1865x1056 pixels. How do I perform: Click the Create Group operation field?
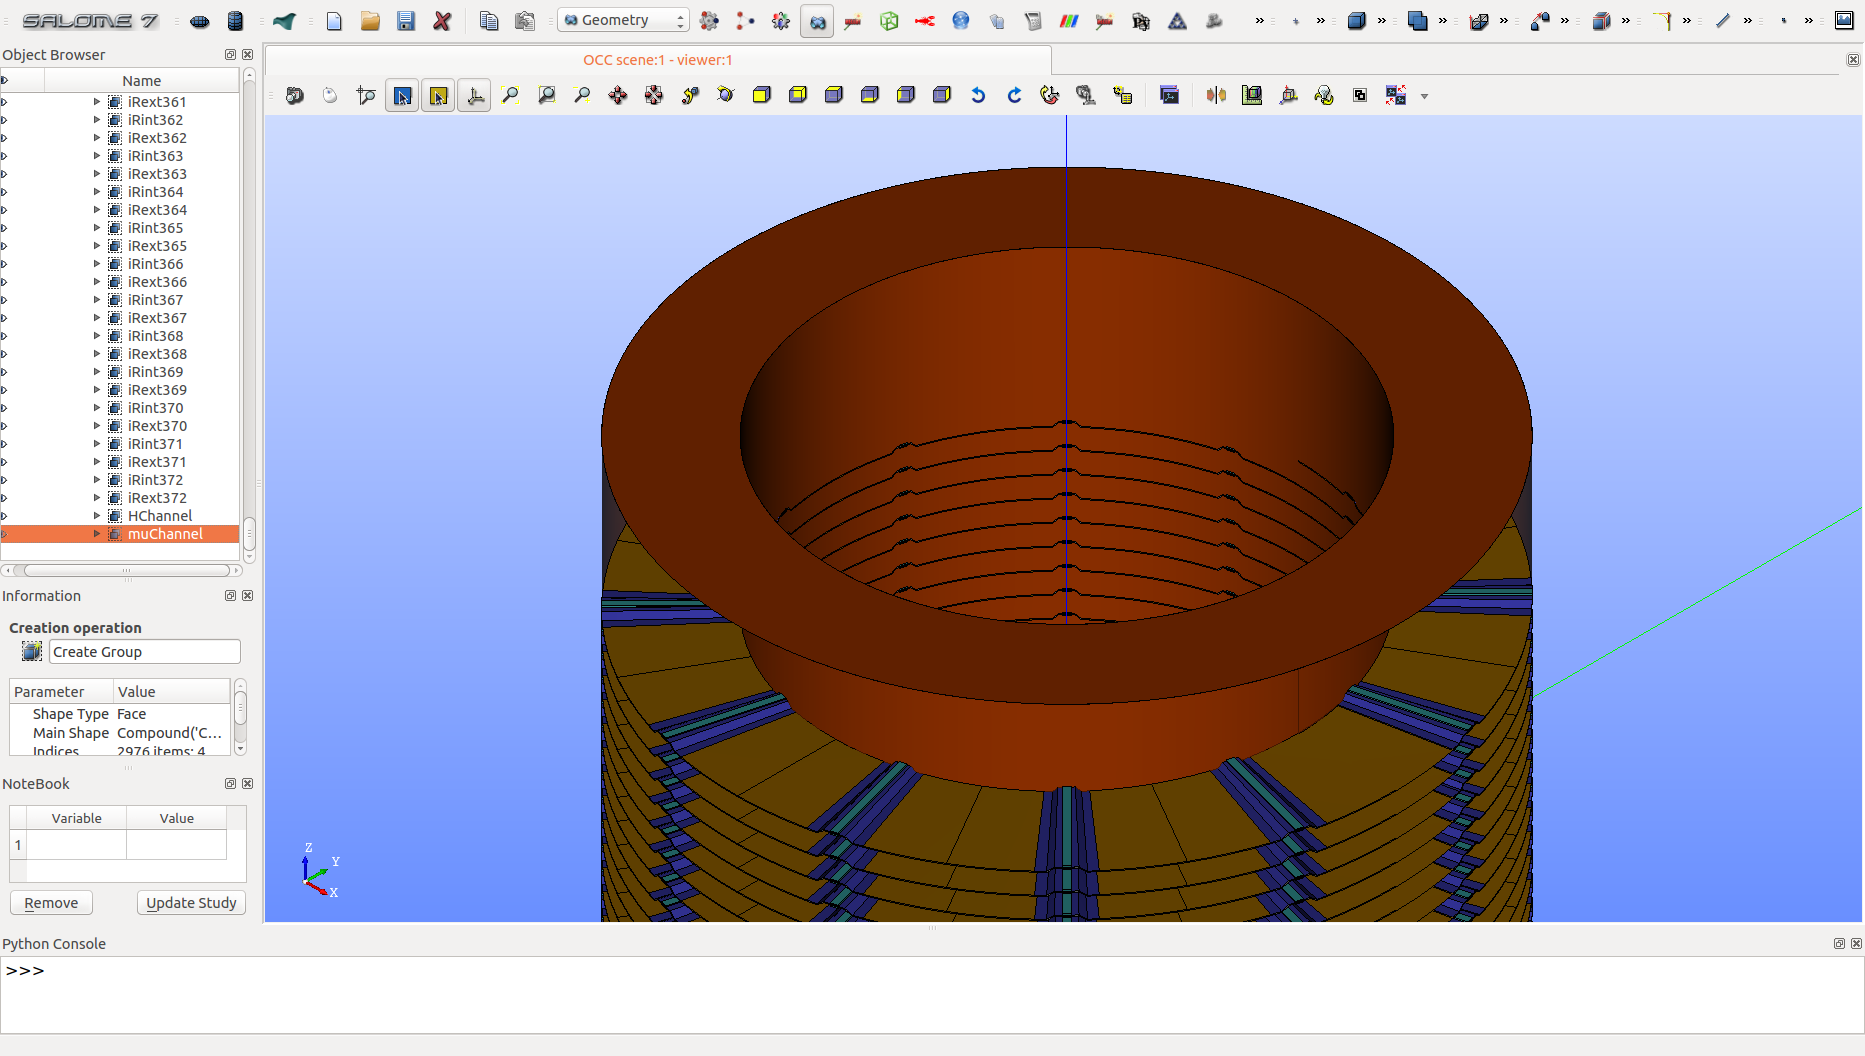[145, 652]
